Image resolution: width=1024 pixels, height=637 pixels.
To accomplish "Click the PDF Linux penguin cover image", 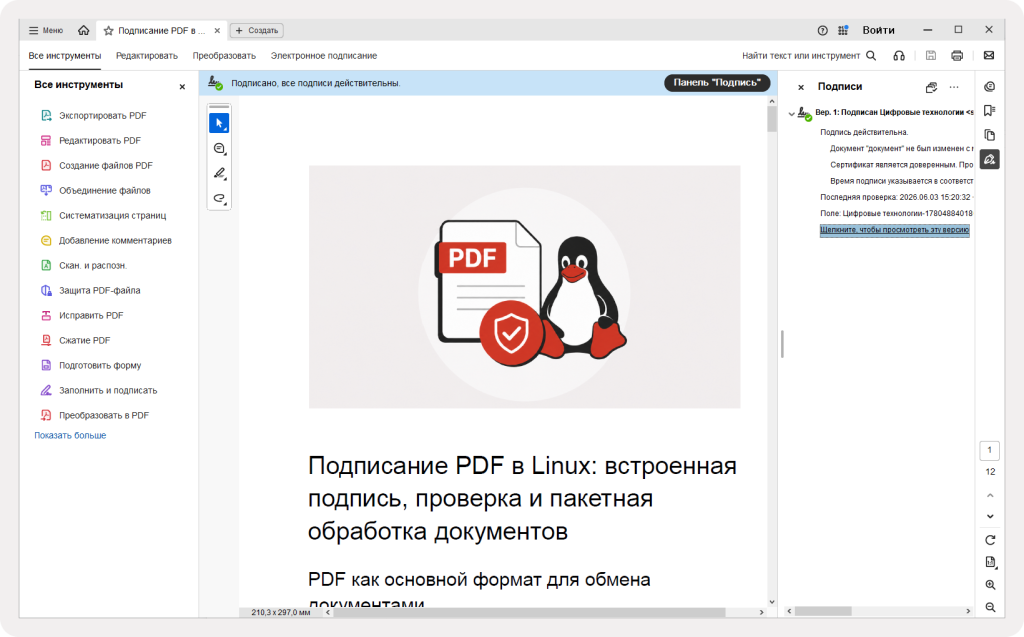I will (524, 287).
